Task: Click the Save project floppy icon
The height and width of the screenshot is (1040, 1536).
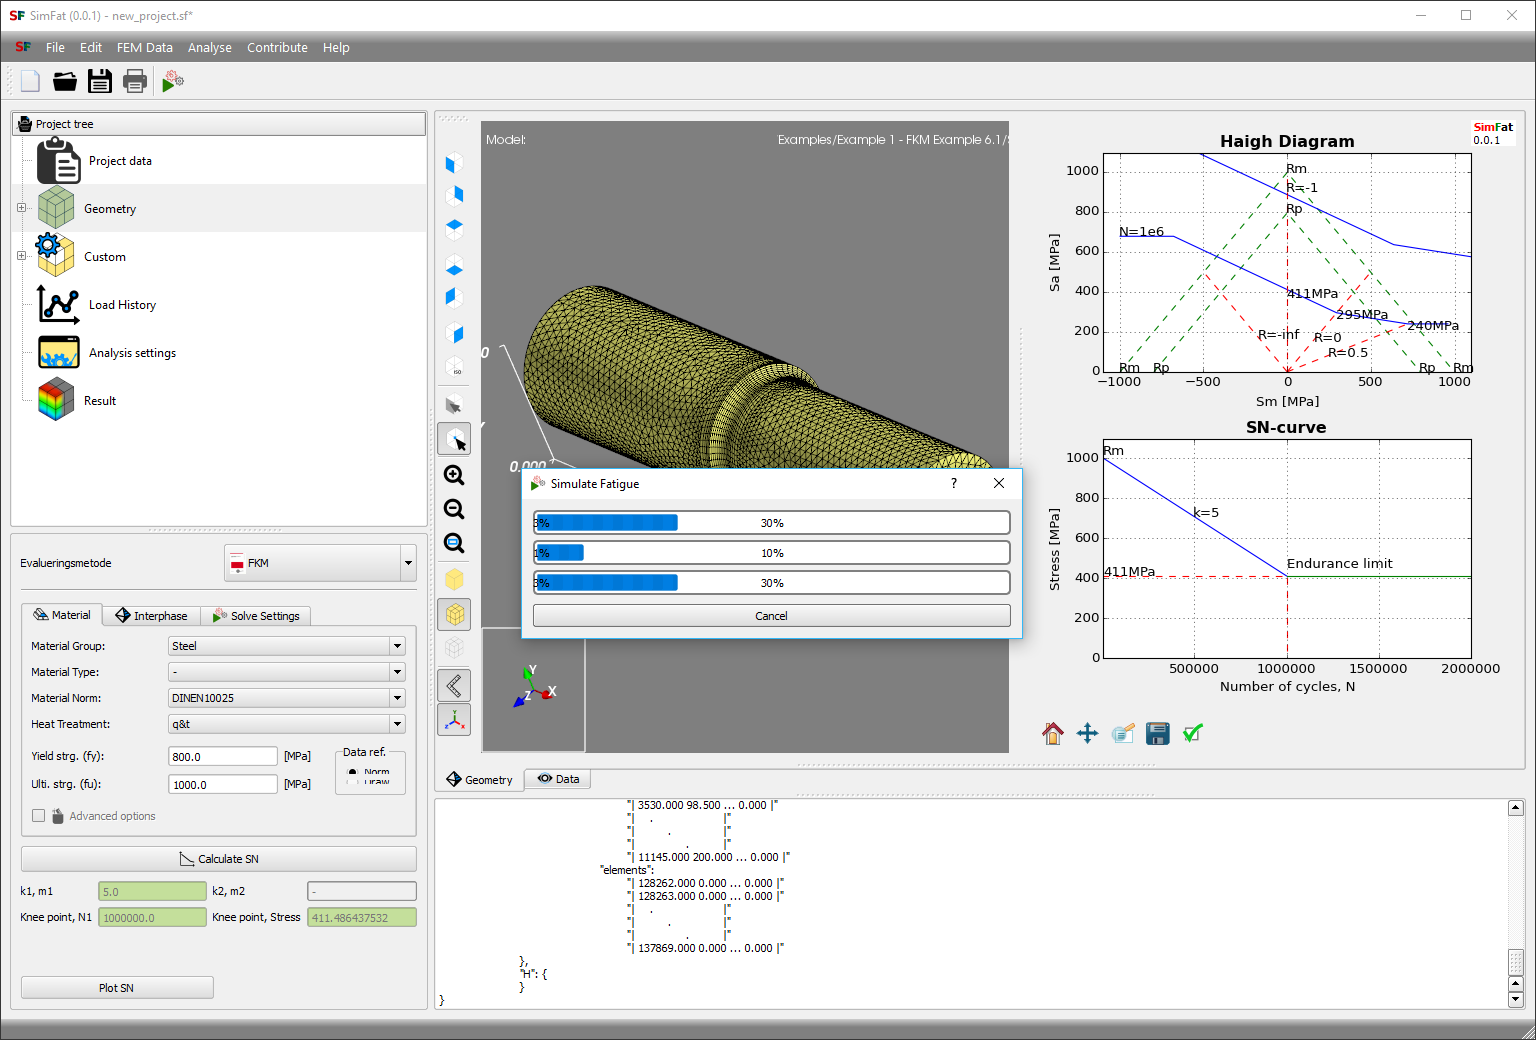Action: (x=100, y=81)
